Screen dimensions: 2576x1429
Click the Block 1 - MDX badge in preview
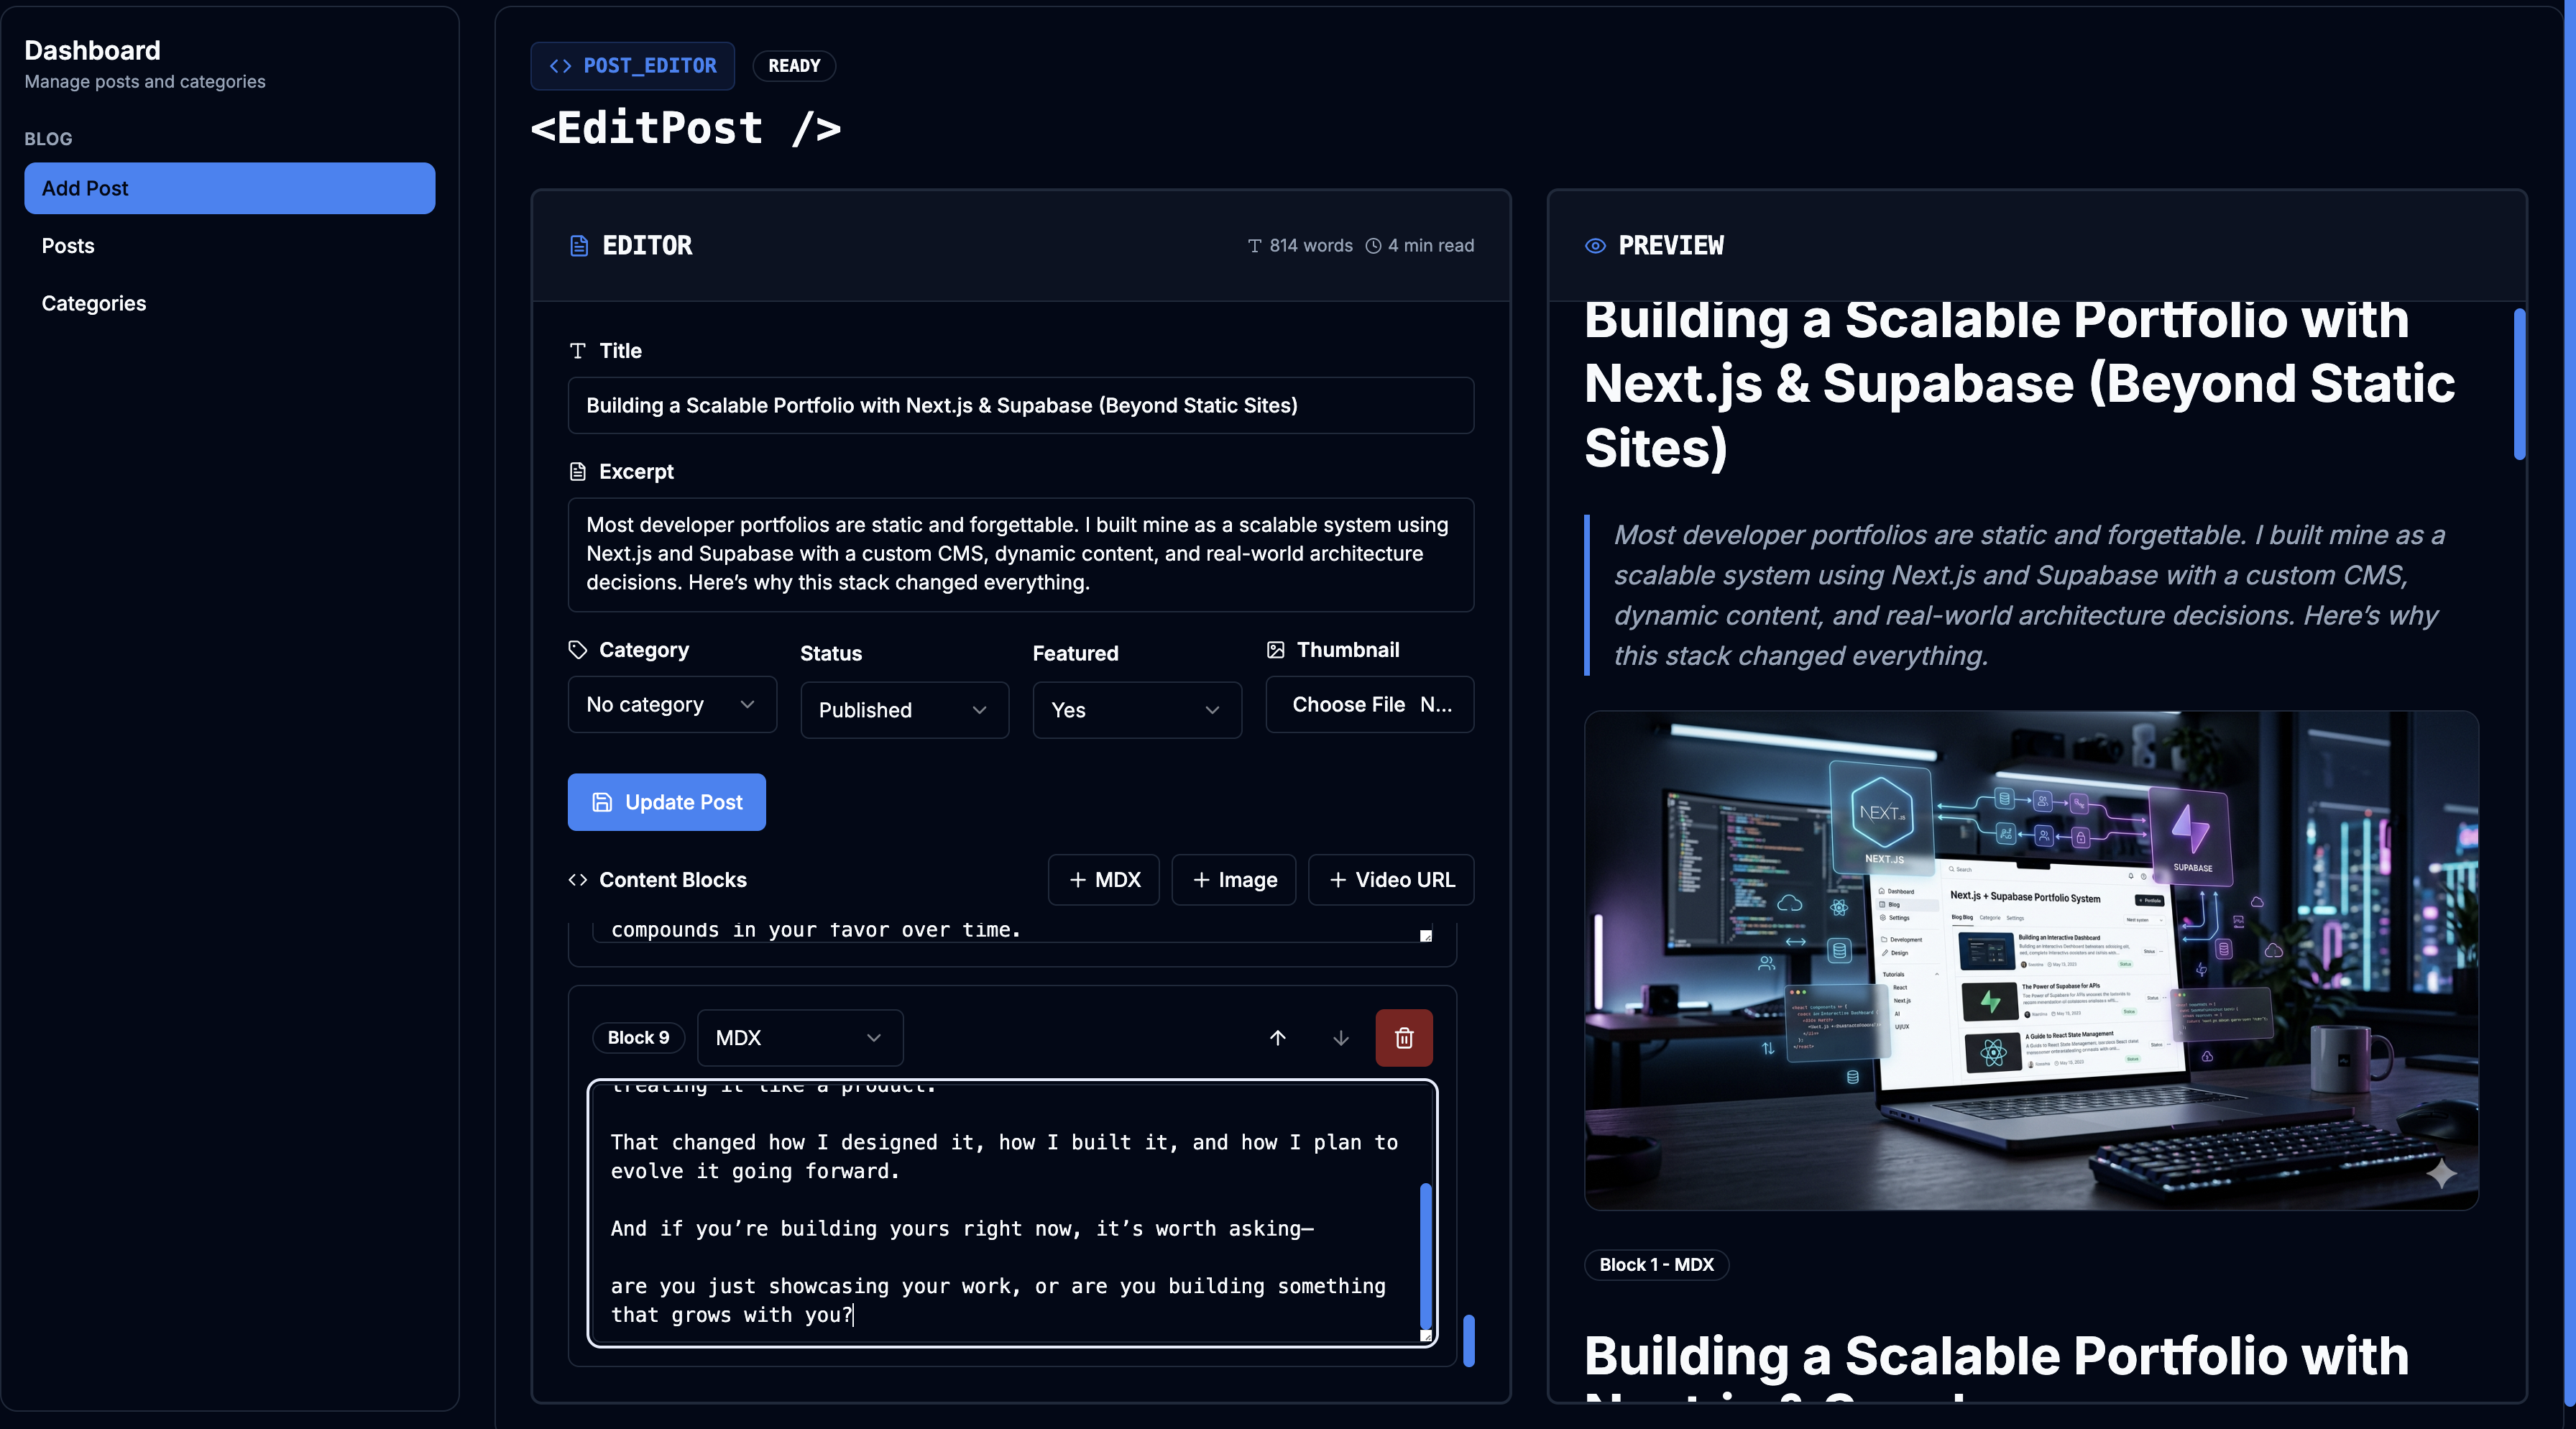point(1656,1264)
